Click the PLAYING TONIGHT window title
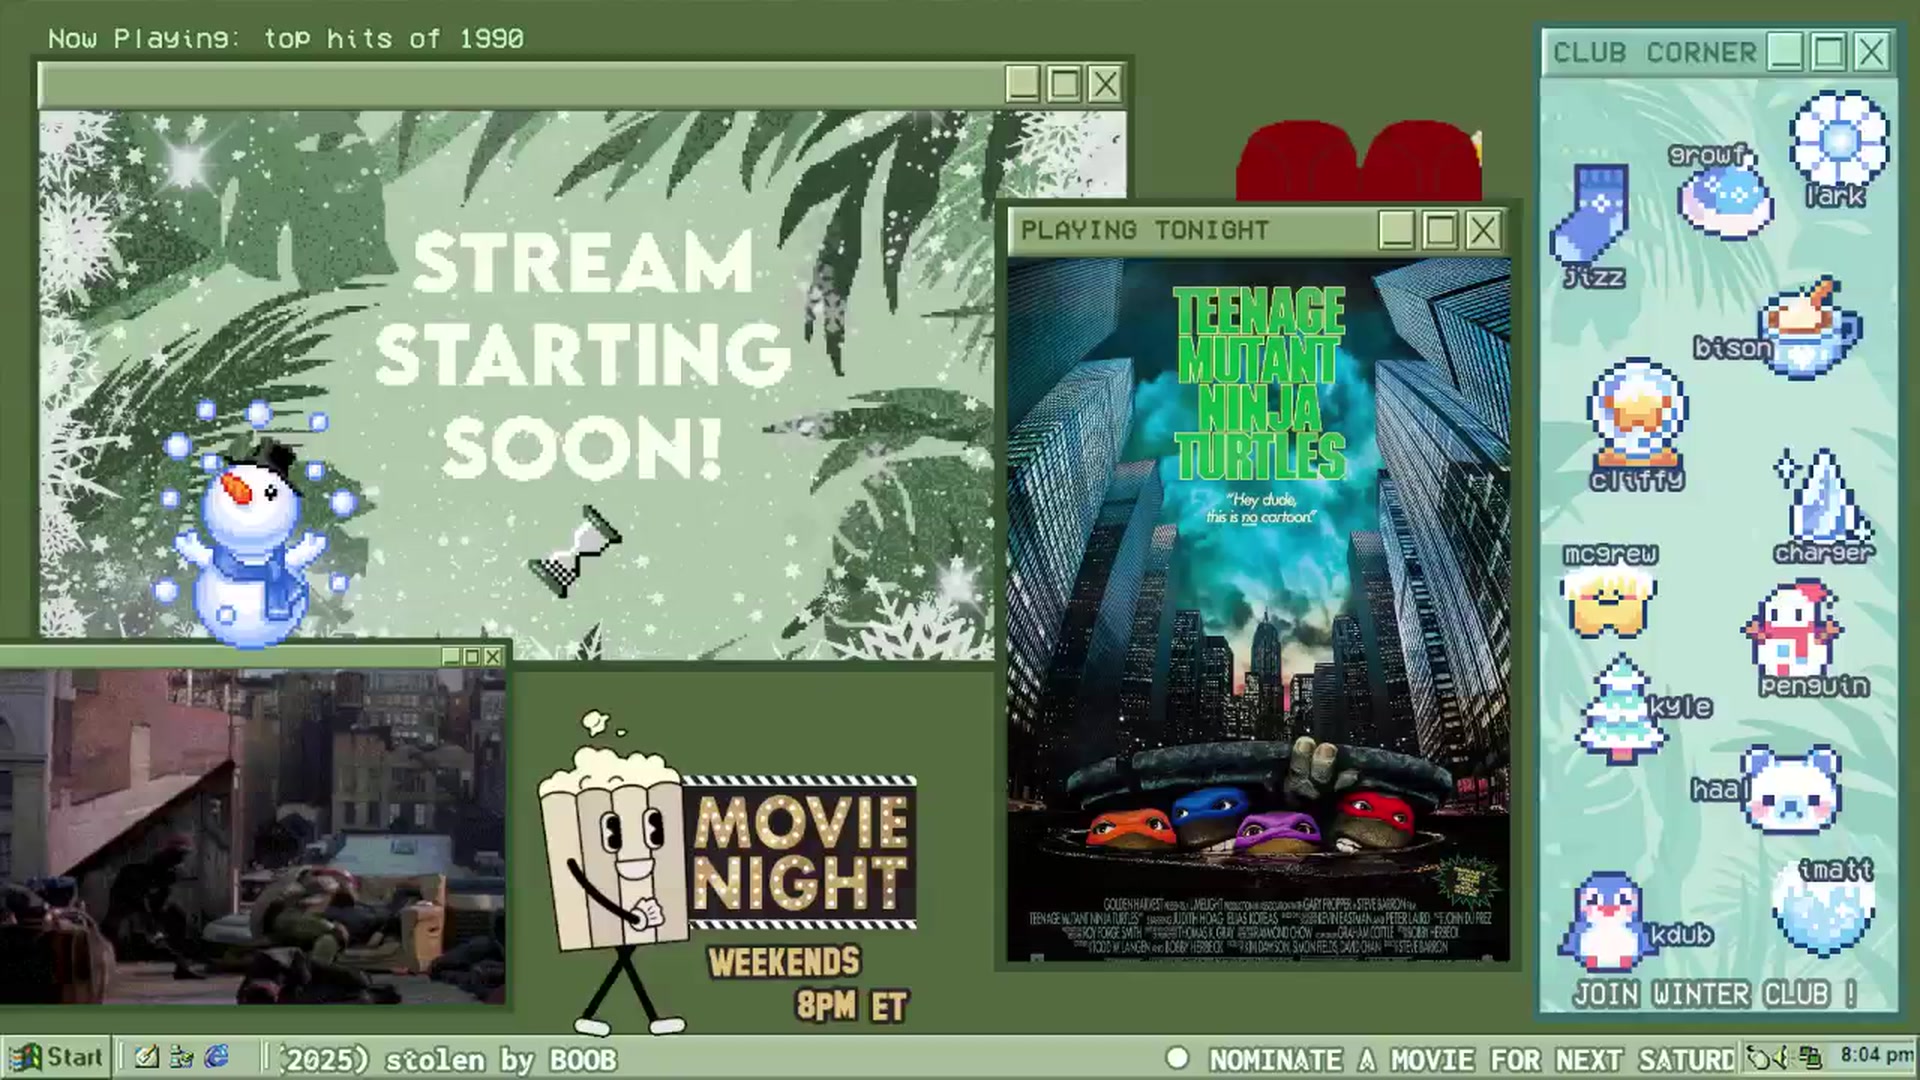 (x=1145, y=230)
